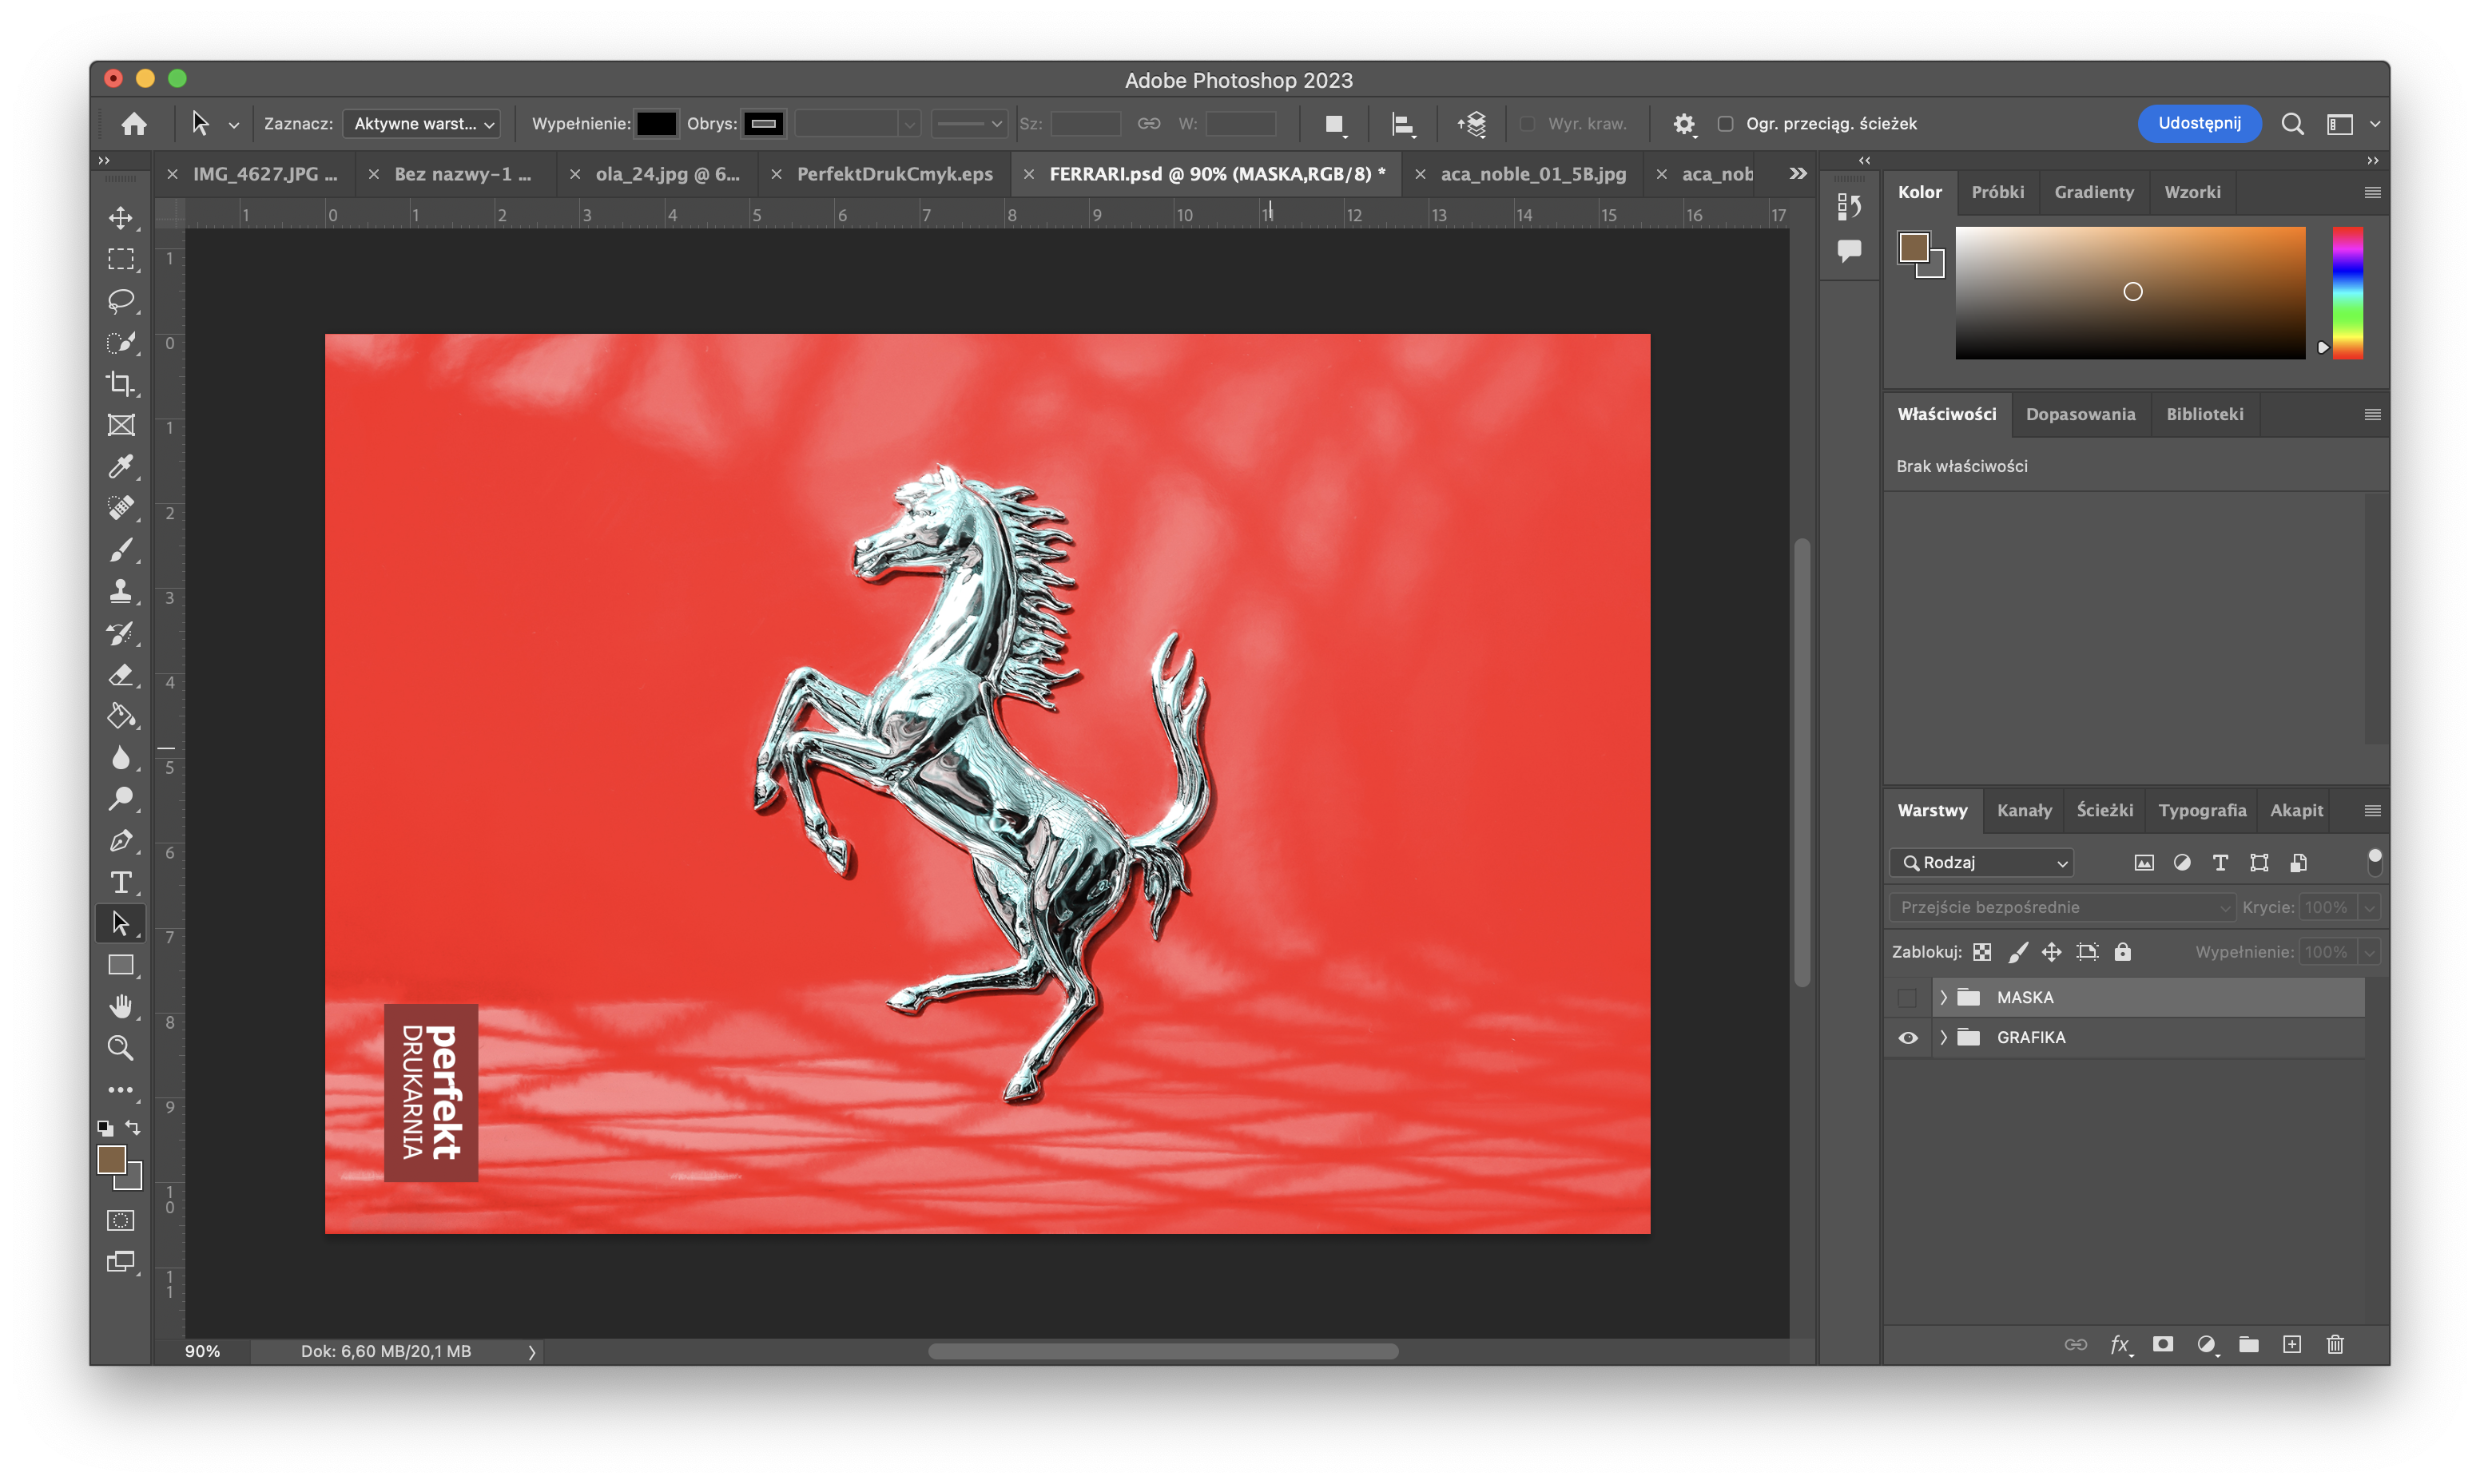Toggle the shape layer filter

(x=2259, y=863)
